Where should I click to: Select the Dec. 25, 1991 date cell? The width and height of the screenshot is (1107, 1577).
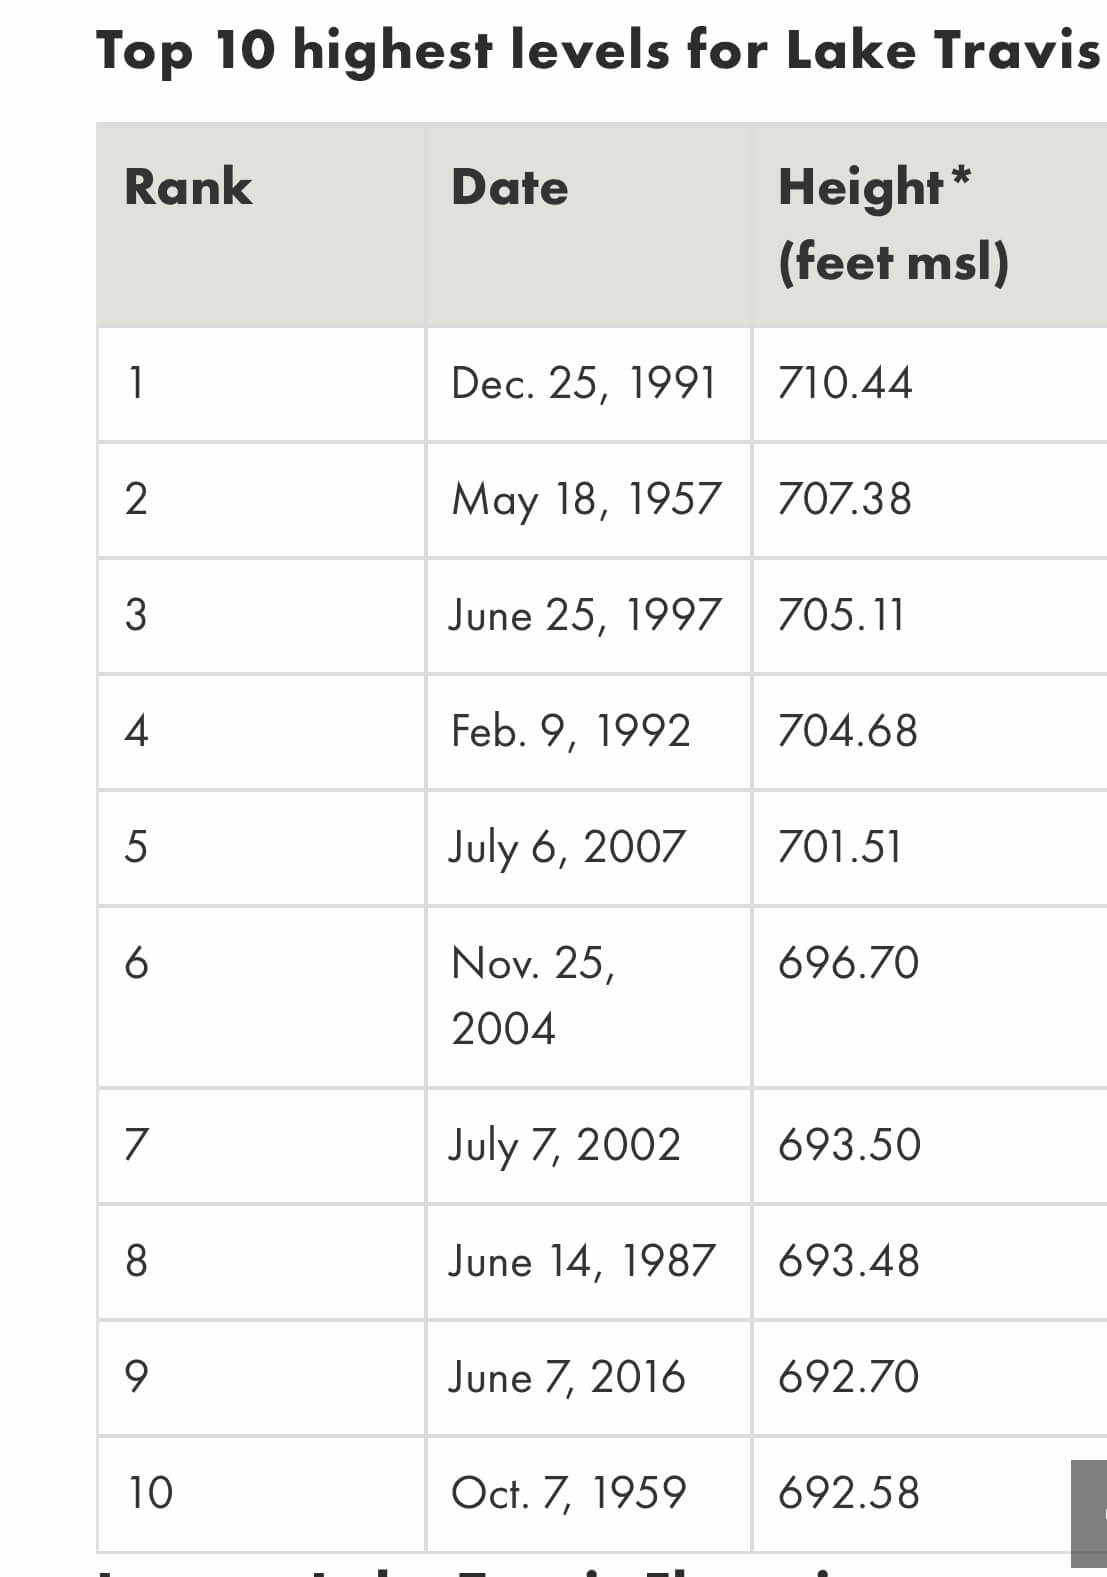pos(583,383)
